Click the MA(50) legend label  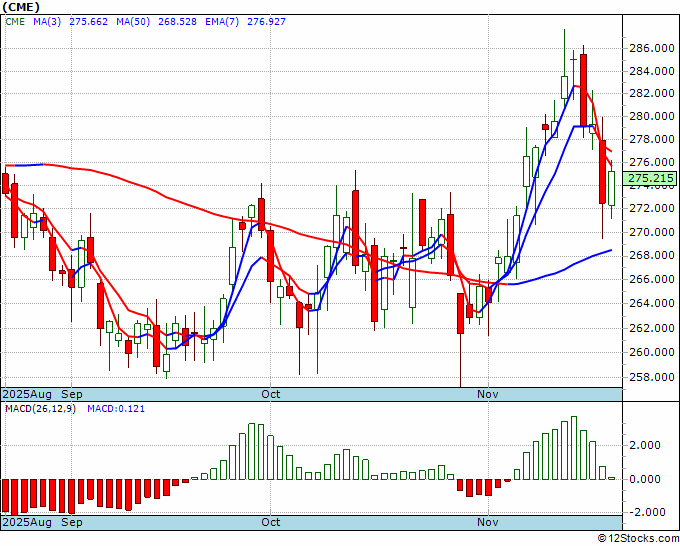(133, 21)
